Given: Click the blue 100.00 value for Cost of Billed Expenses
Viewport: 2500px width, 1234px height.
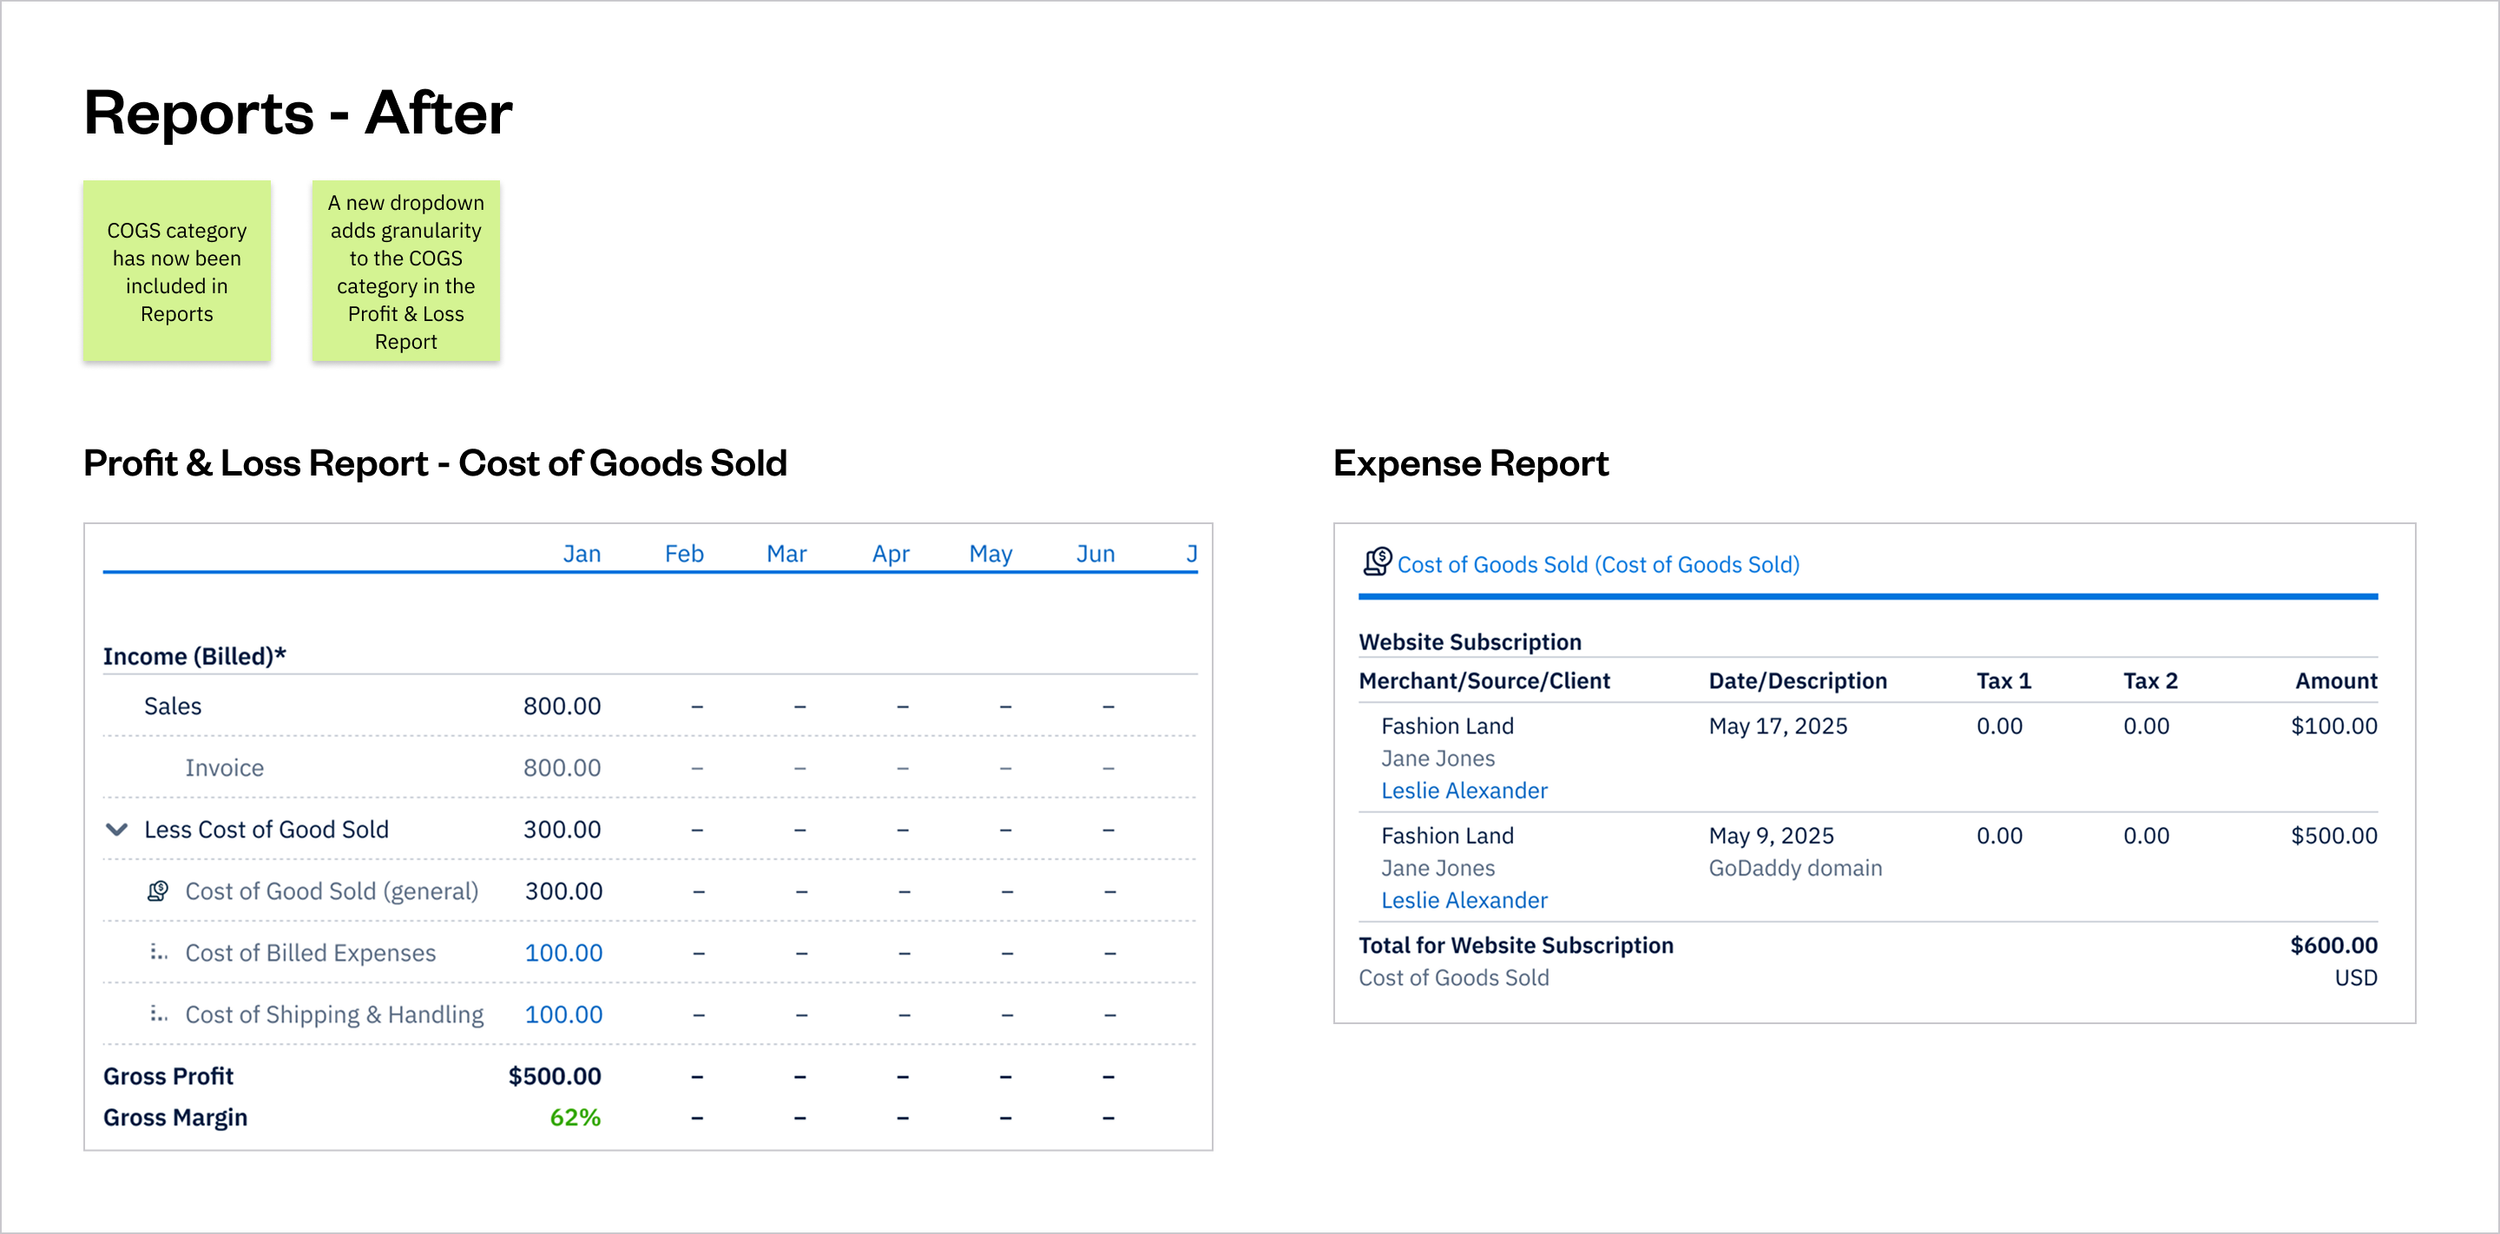Looking at the screenshot, I should tap(565, 952).
